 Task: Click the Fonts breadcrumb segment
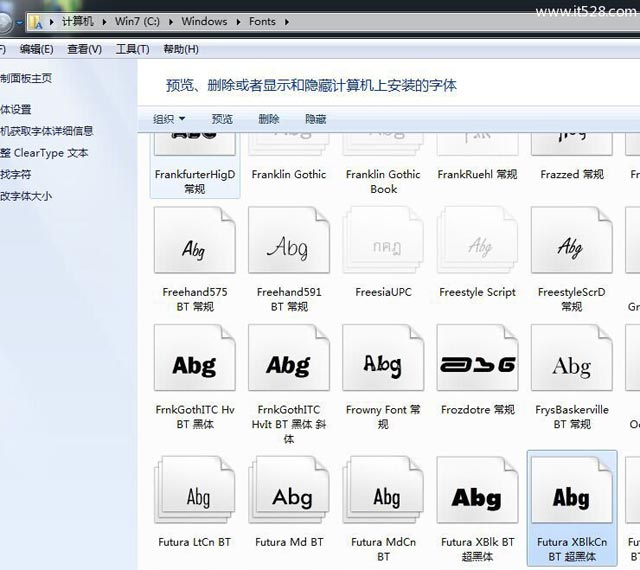[x=262, y=22]
